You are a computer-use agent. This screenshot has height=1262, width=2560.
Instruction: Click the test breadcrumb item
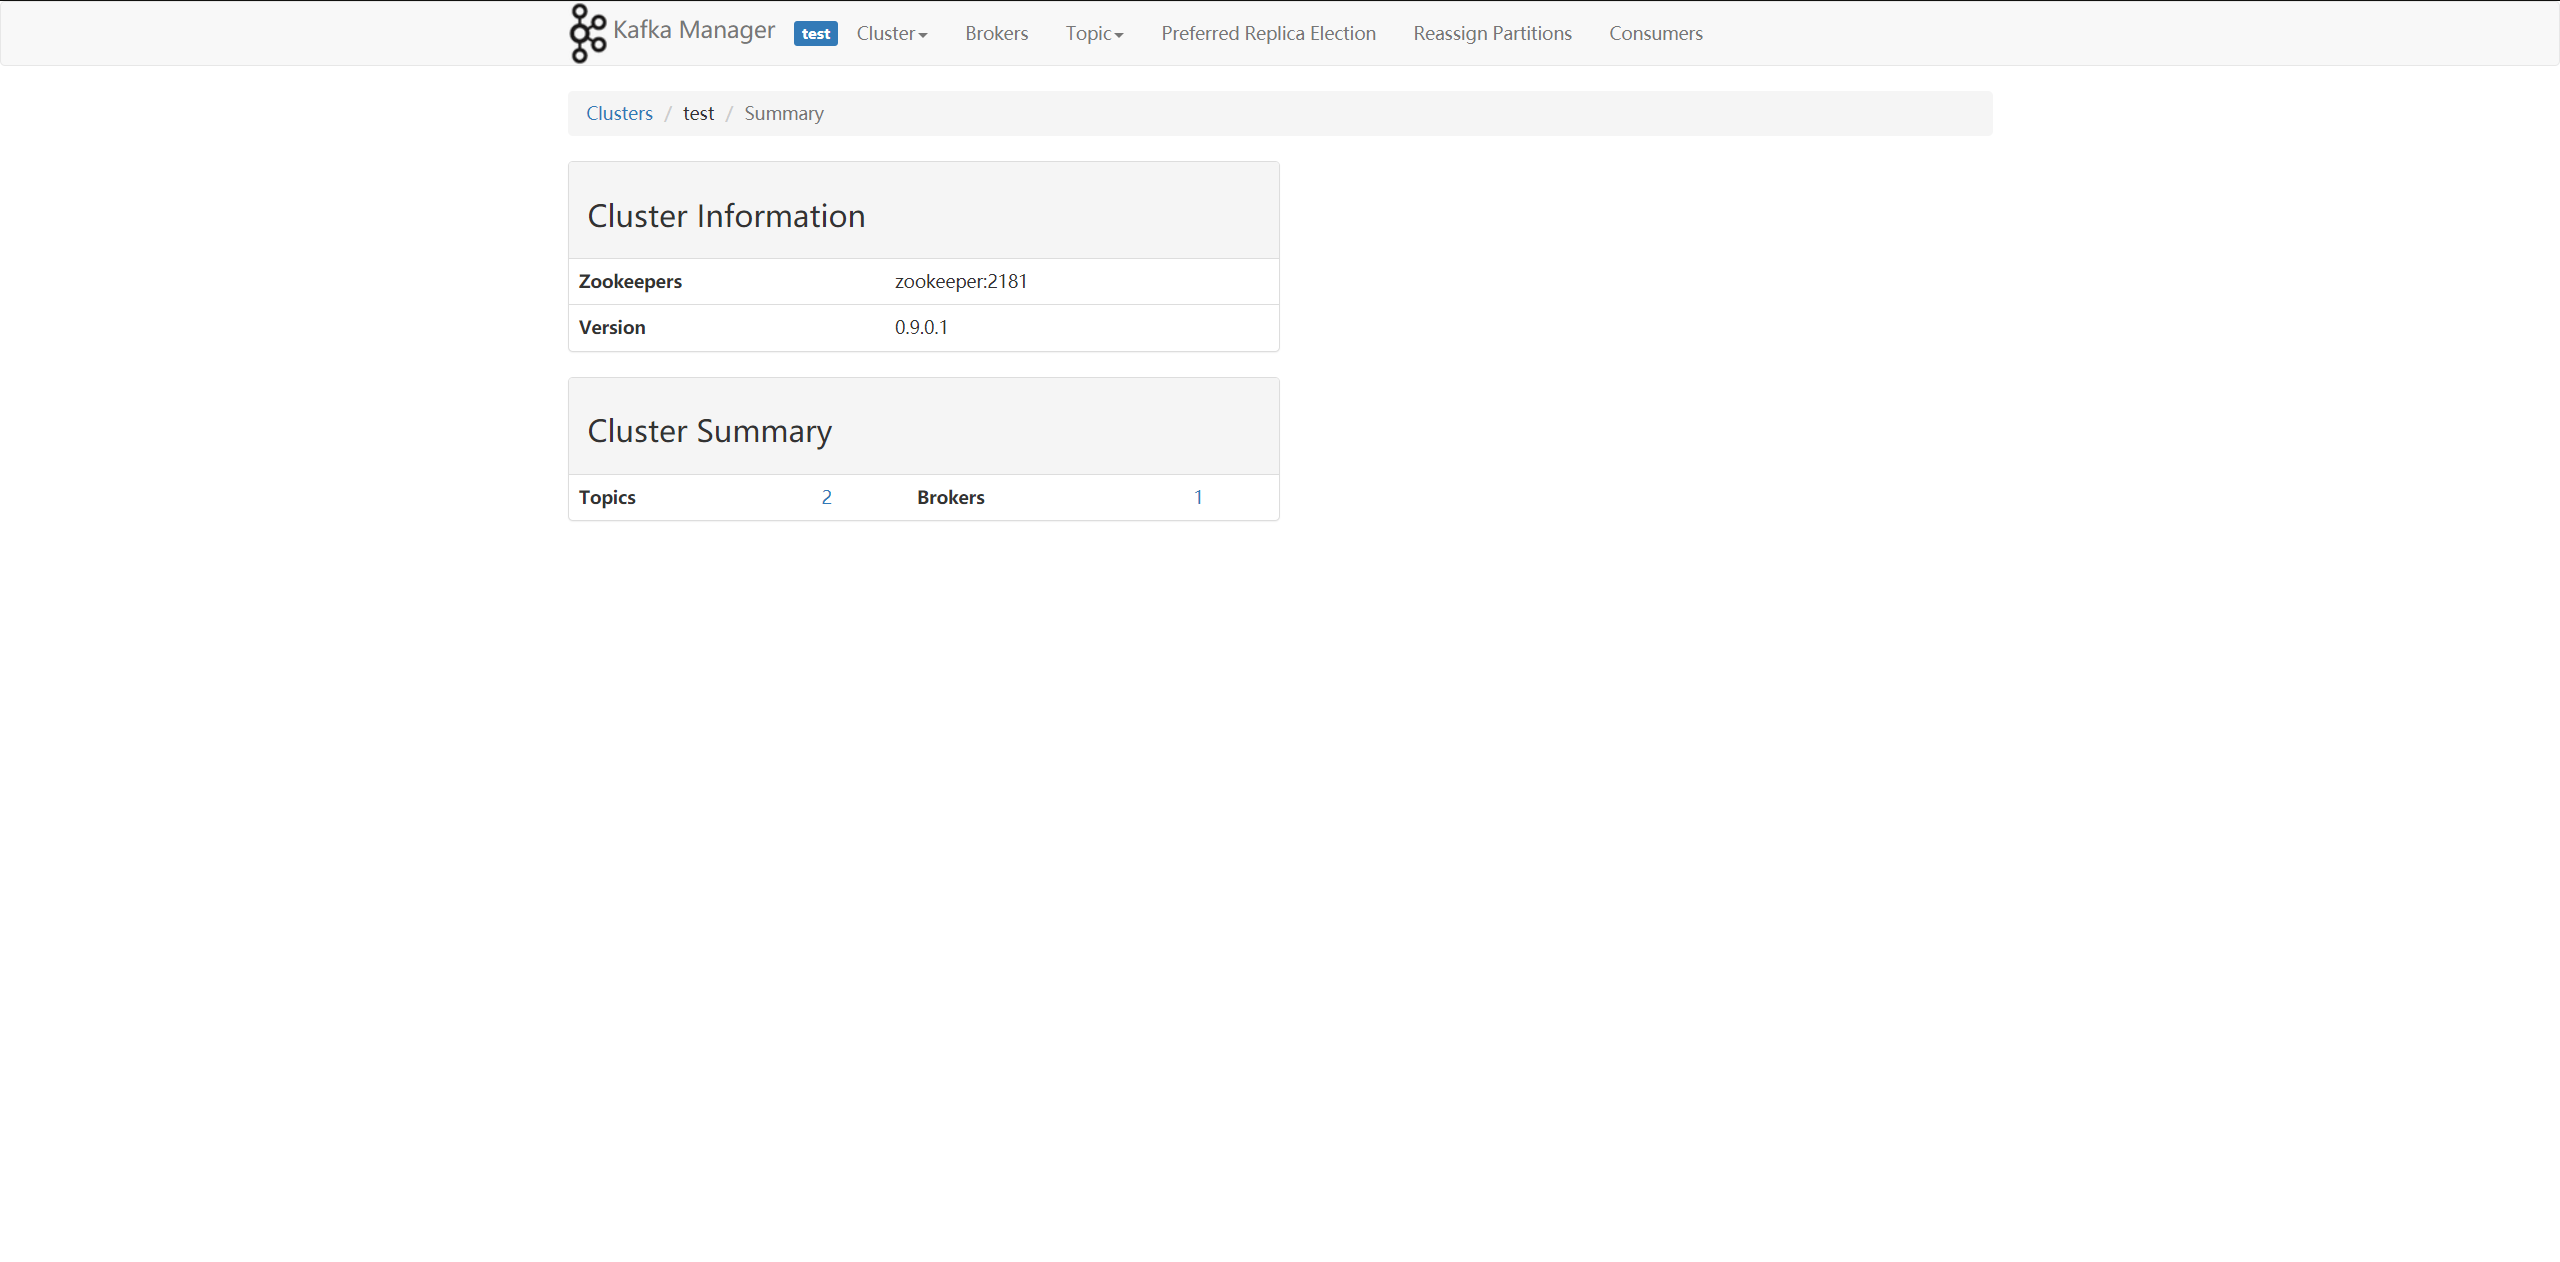tap(698, 113)
